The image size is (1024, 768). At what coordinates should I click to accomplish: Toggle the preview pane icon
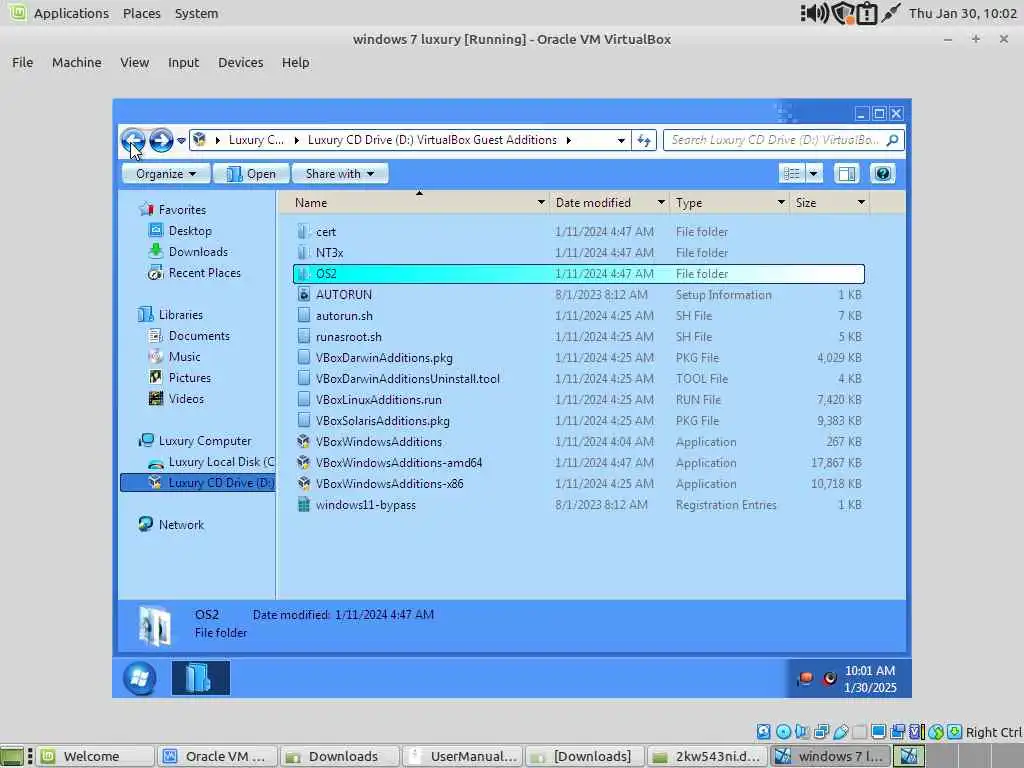click(x=847, y=174)
